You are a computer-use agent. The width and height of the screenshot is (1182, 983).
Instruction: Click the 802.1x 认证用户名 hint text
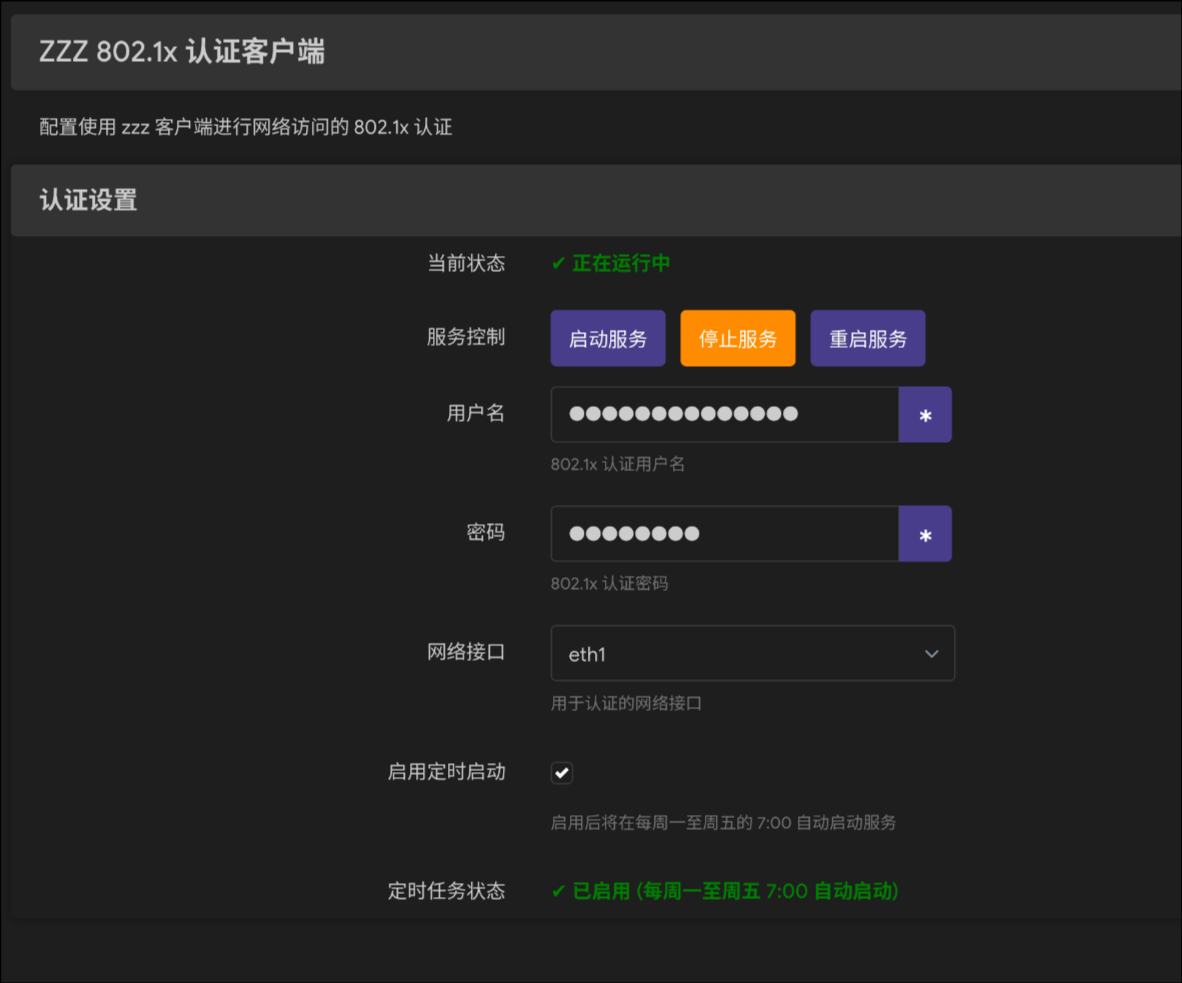(617, 464)
